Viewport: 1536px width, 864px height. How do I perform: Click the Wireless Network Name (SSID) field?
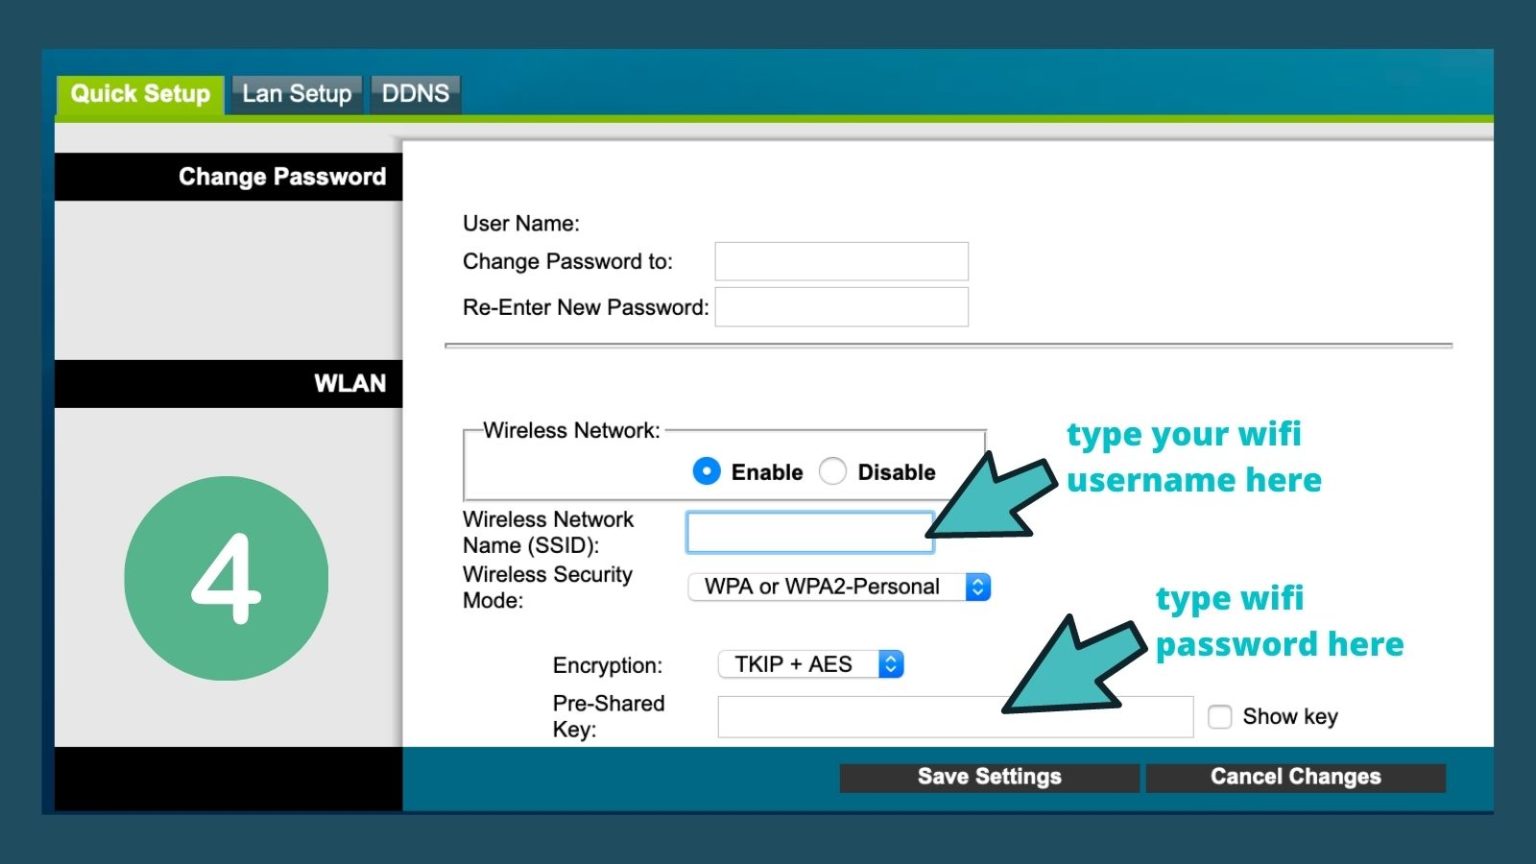pos(810,532)
